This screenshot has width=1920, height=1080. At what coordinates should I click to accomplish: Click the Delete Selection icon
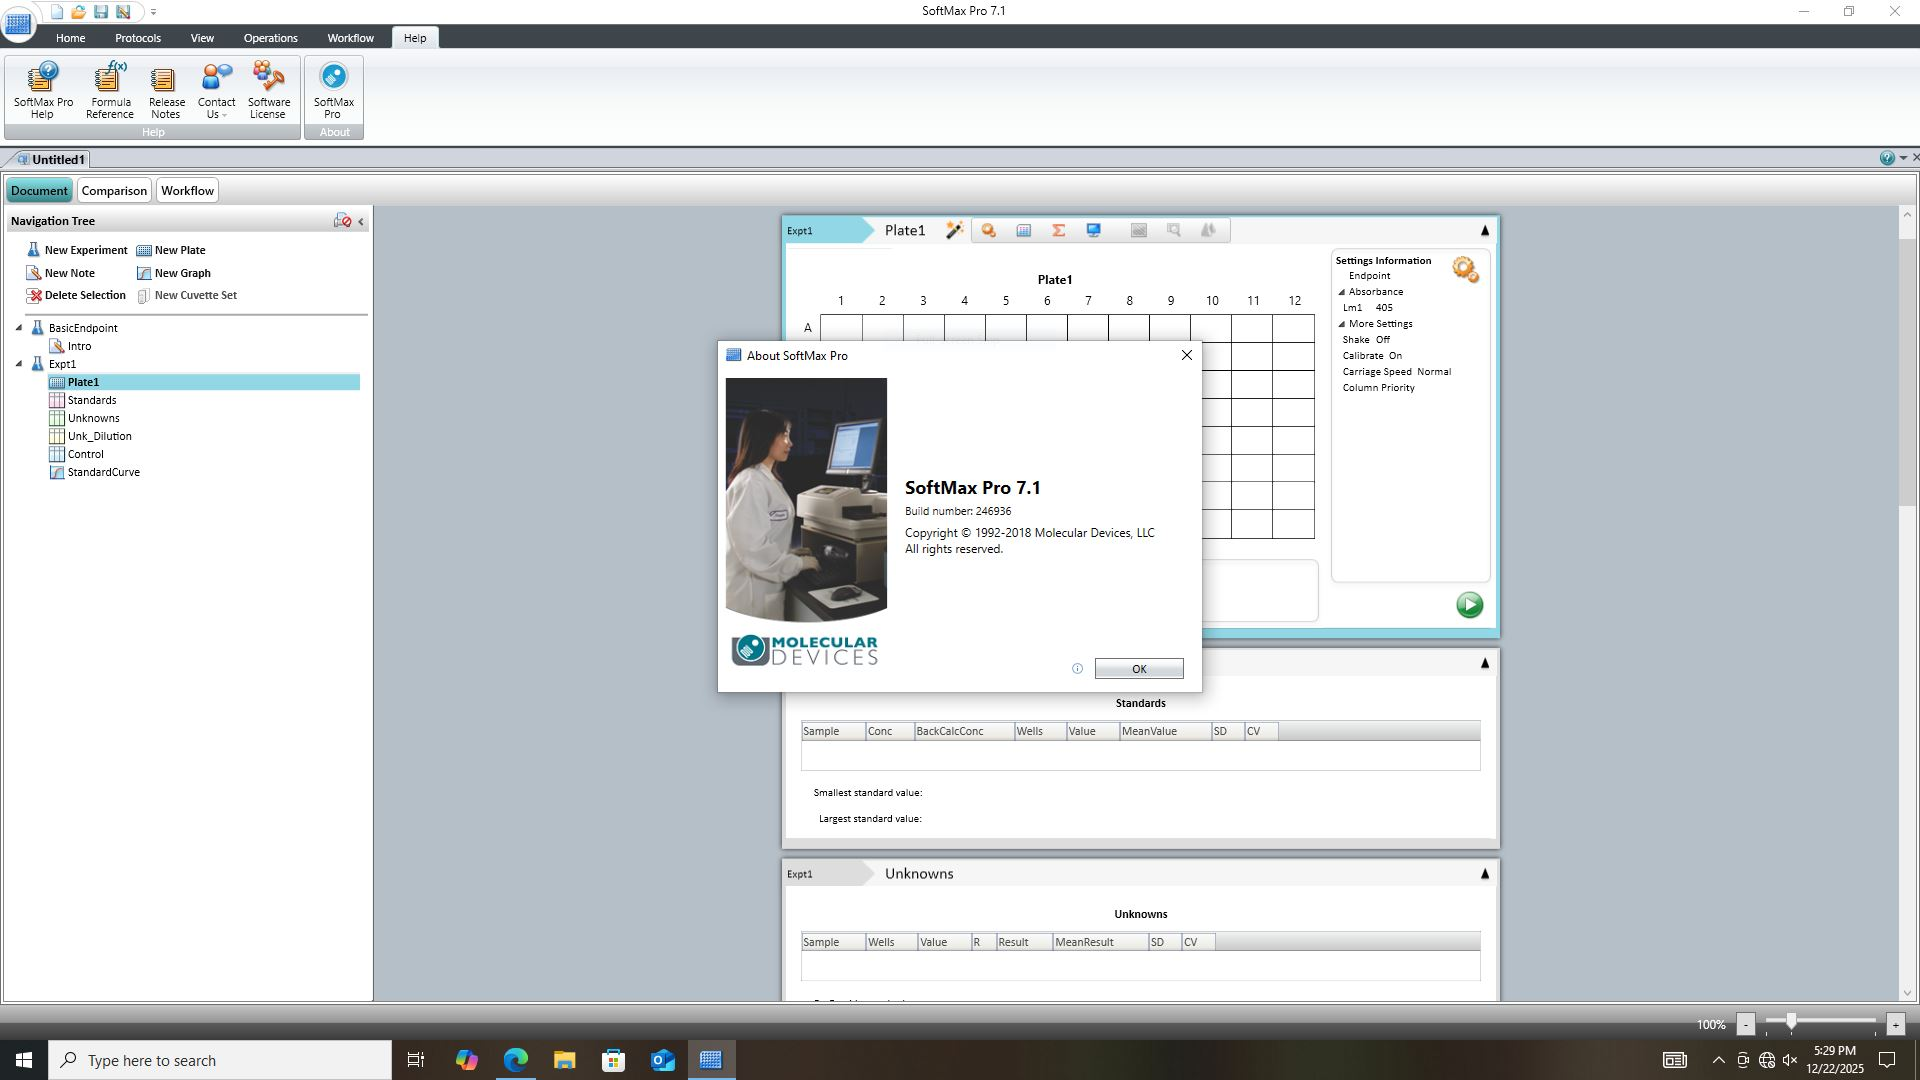click(35, 296)
